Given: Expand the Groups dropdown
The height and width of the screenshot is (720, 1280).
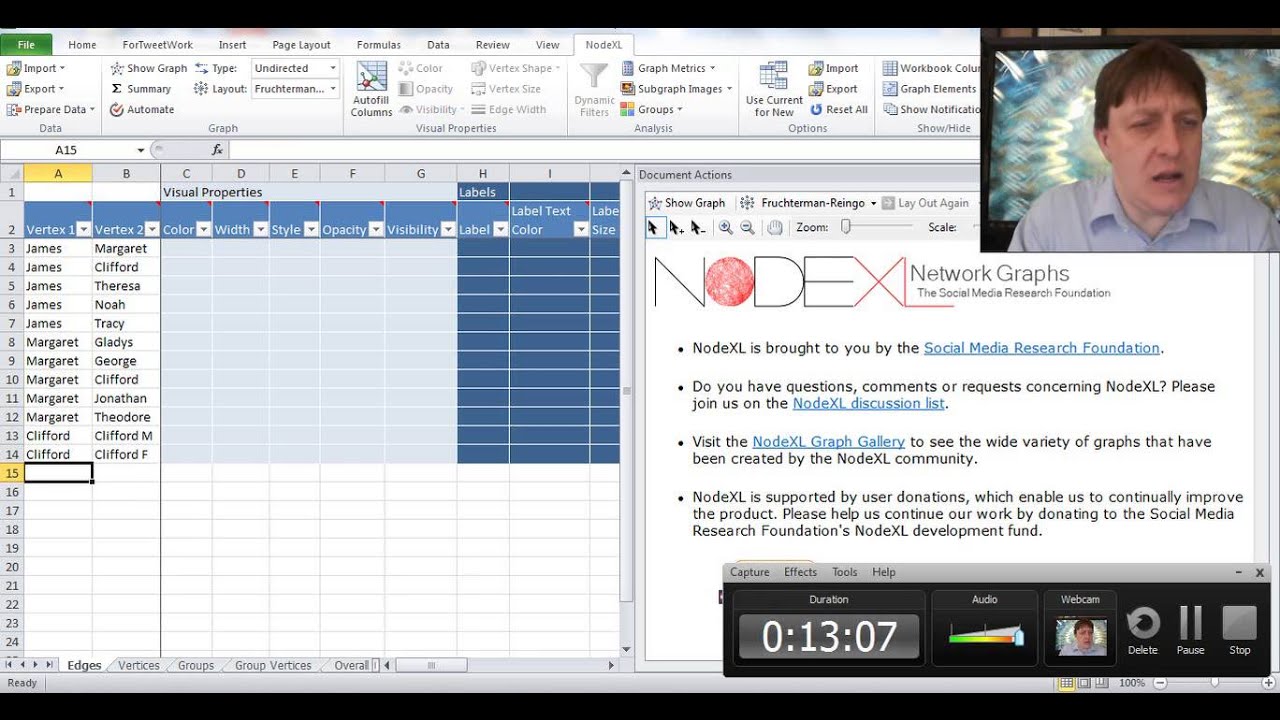Looking at the screenshot, I should 652,110.
